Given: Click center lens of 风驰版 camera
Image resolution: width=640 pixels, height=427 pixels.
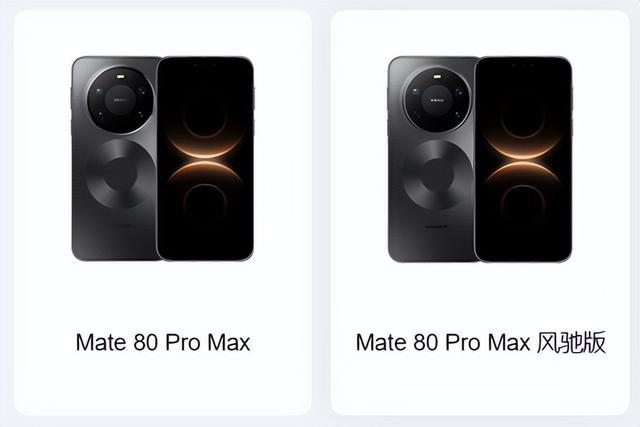Looking at the screenshot, I should coord(437,100).
